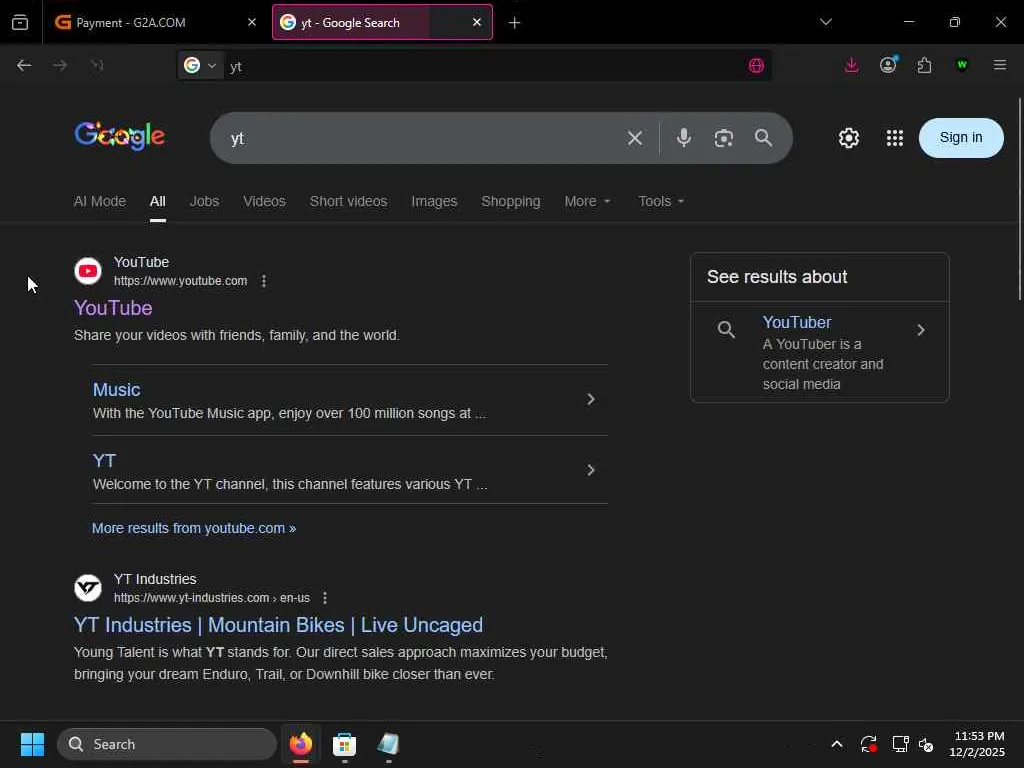
Task: Click the chevron beside Music sitelink
Action: (x=591, y=399)
